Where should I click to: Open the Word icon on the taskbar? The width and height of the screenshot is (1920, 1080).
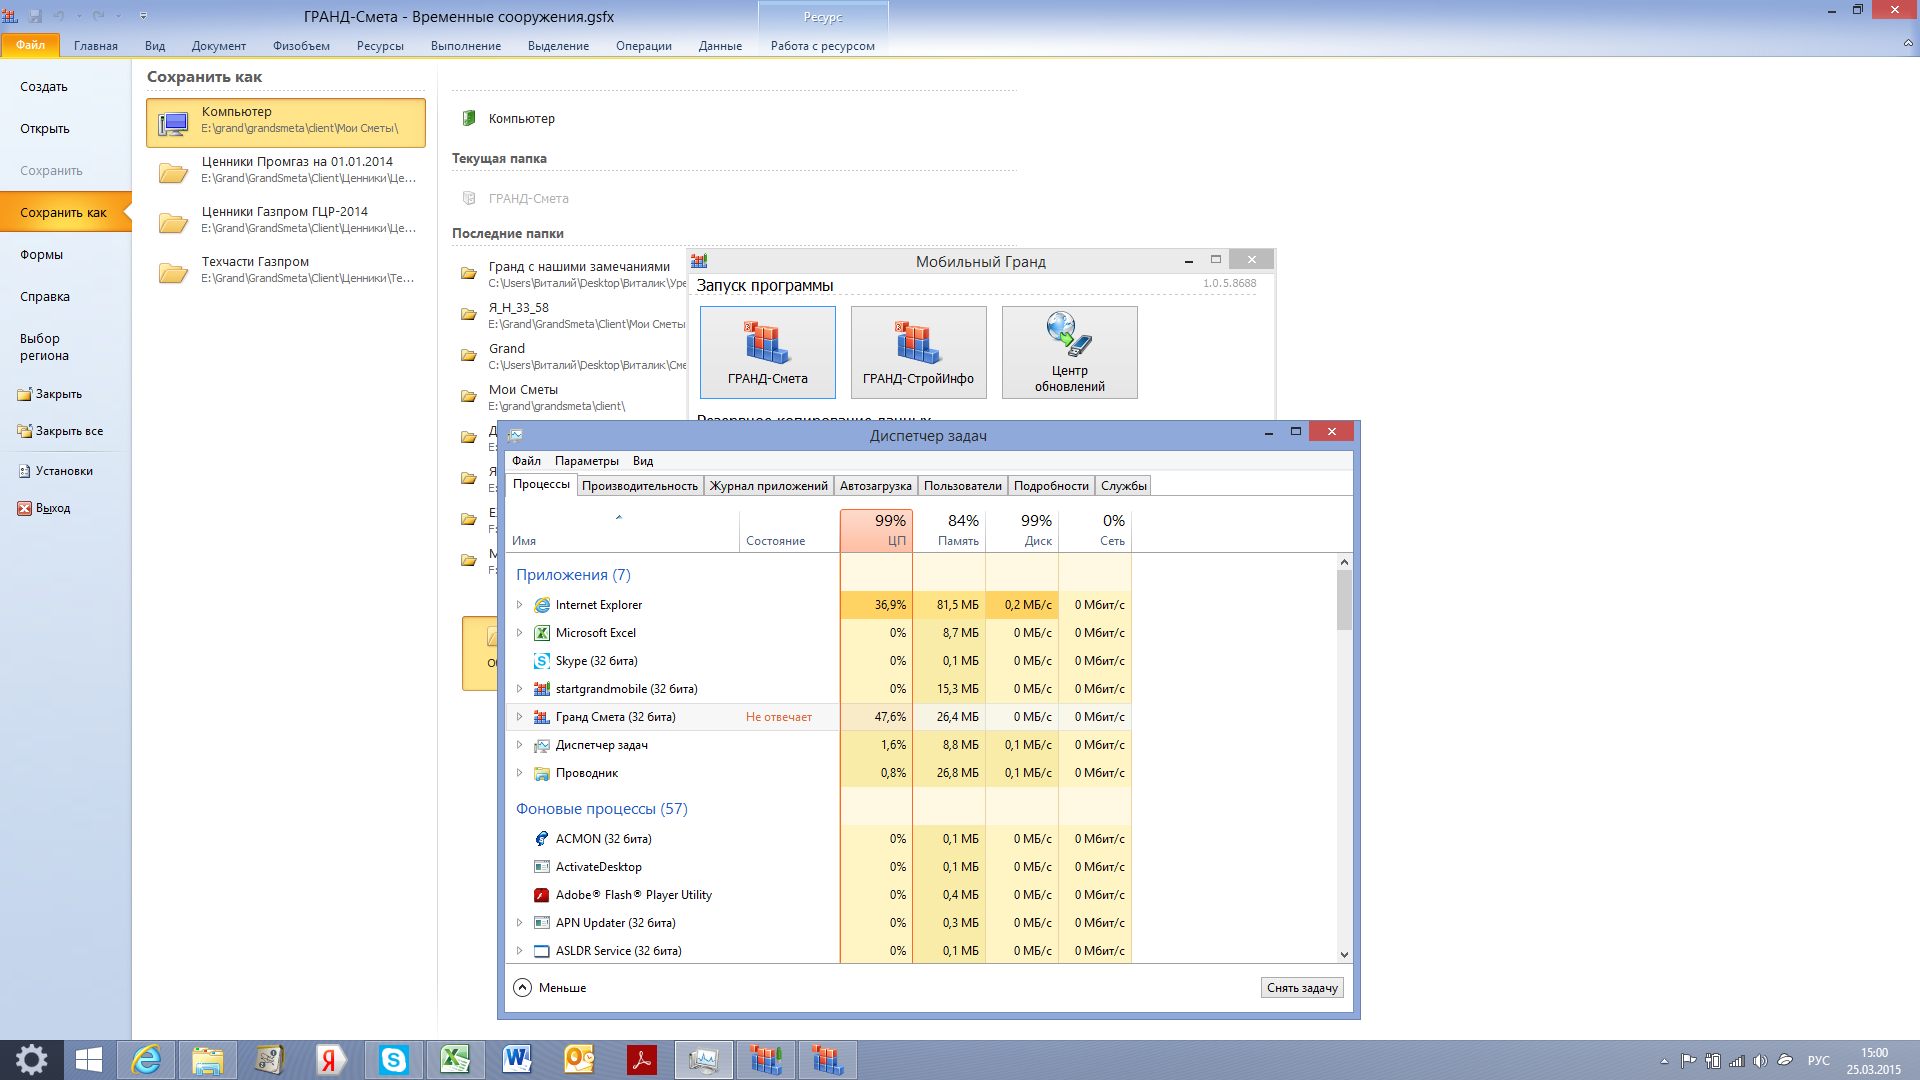point(517,1060)
